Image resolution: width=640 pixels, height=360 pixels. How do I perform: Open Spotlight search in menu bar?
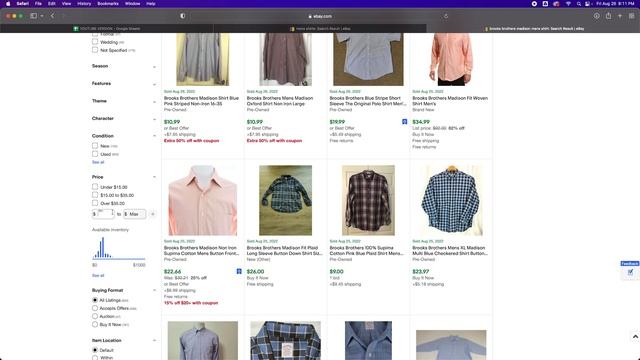tap(578, 4)
